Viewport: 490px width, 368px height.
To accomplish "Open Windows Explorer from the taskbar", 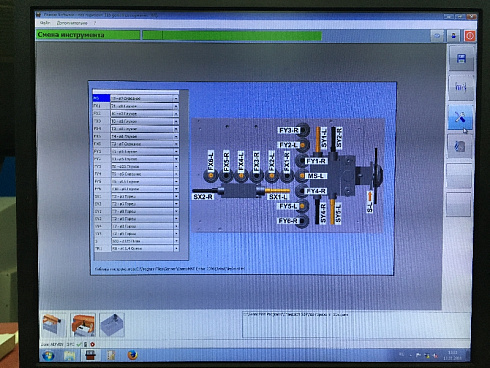I will (x=69, y=356).
